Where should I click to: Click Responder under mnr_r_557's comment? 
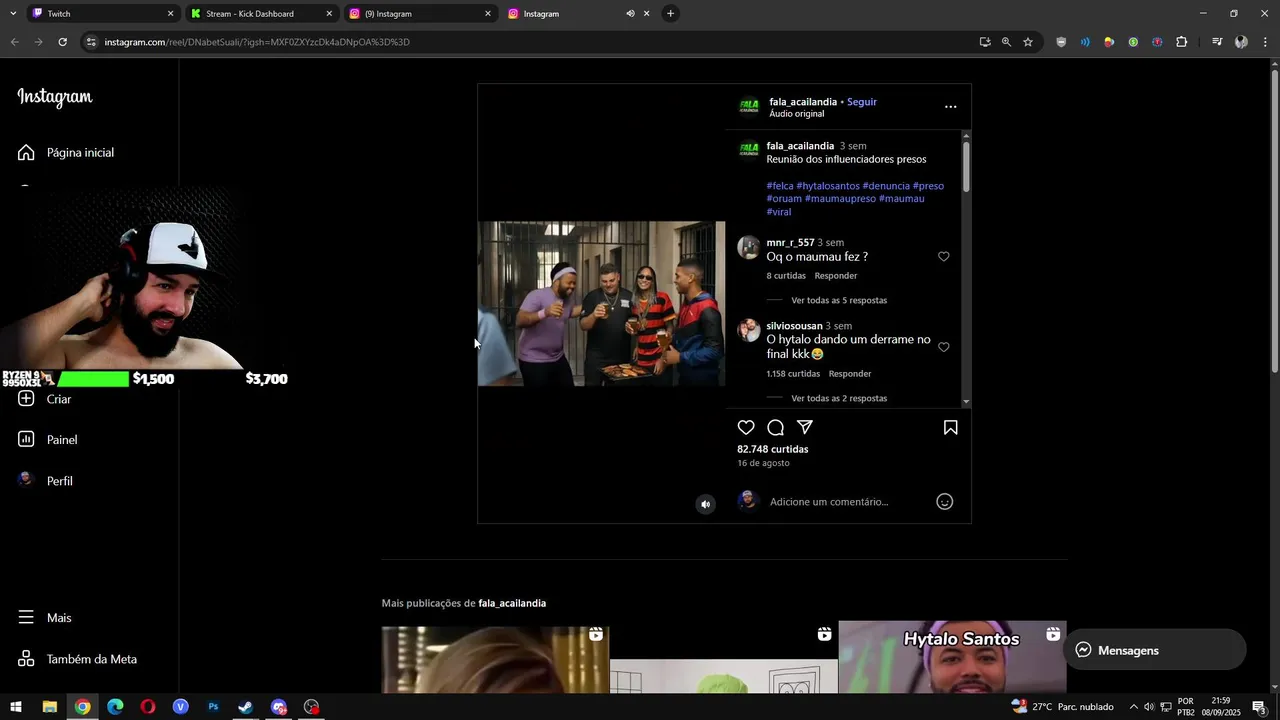tap(836, 276)
